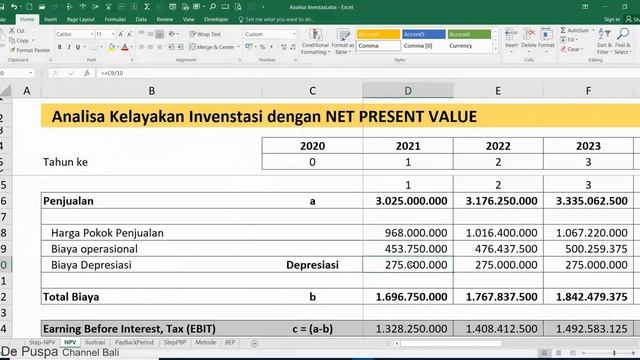Click the Increase Decimal icon
640x360 pixels.
click(284, 47)
